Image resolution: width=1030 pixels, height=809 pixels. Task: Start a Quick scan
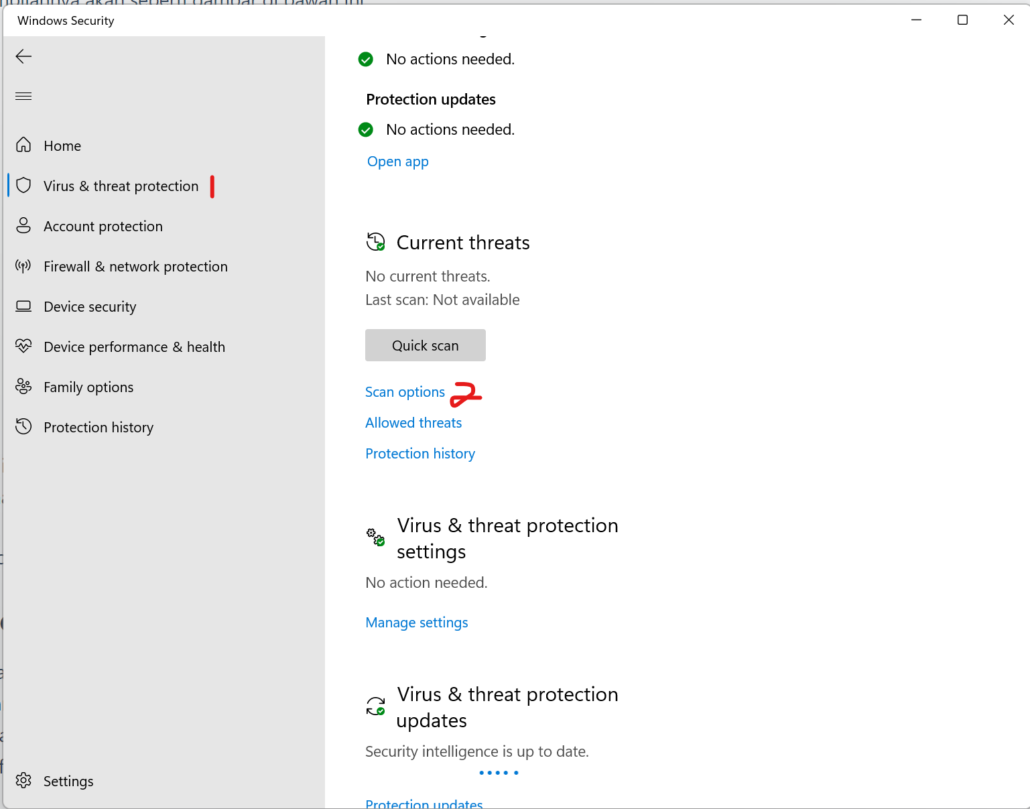tap(426, 345)
